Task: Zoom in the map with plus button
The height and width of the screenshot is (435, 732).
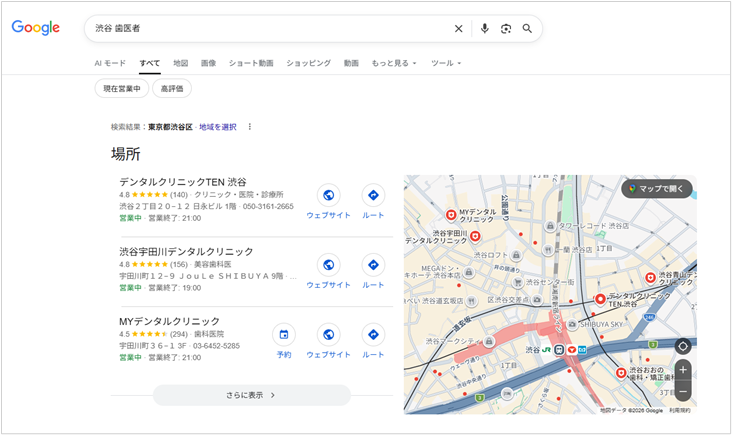Action: pyautogui.click(x=683, y=370)
